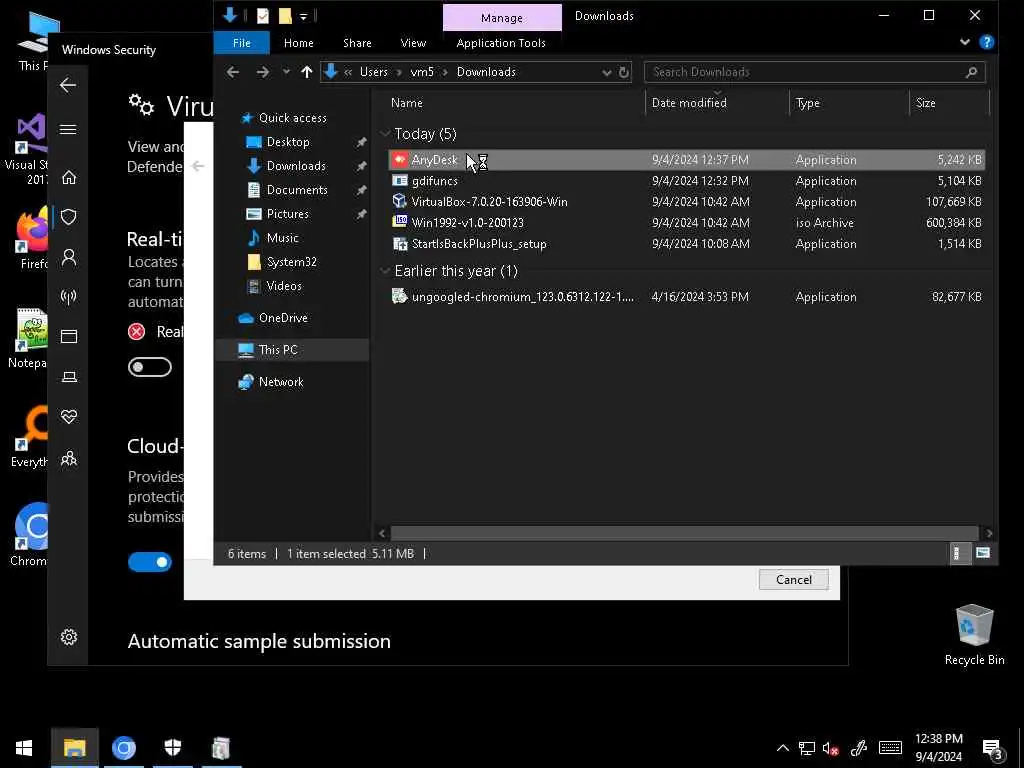Show hidden system tray icons
Screen dimensions: 1024x768
pos(782,748)
